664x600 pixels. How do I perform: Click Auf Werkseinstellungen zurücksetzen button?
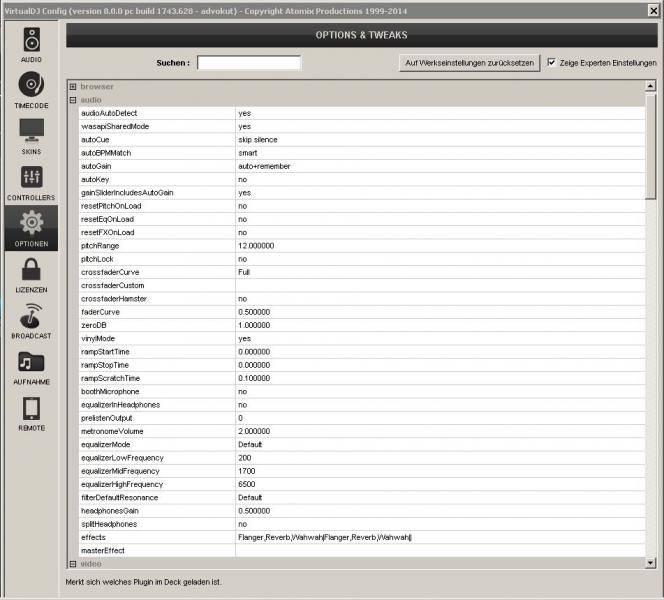[469, 63]
